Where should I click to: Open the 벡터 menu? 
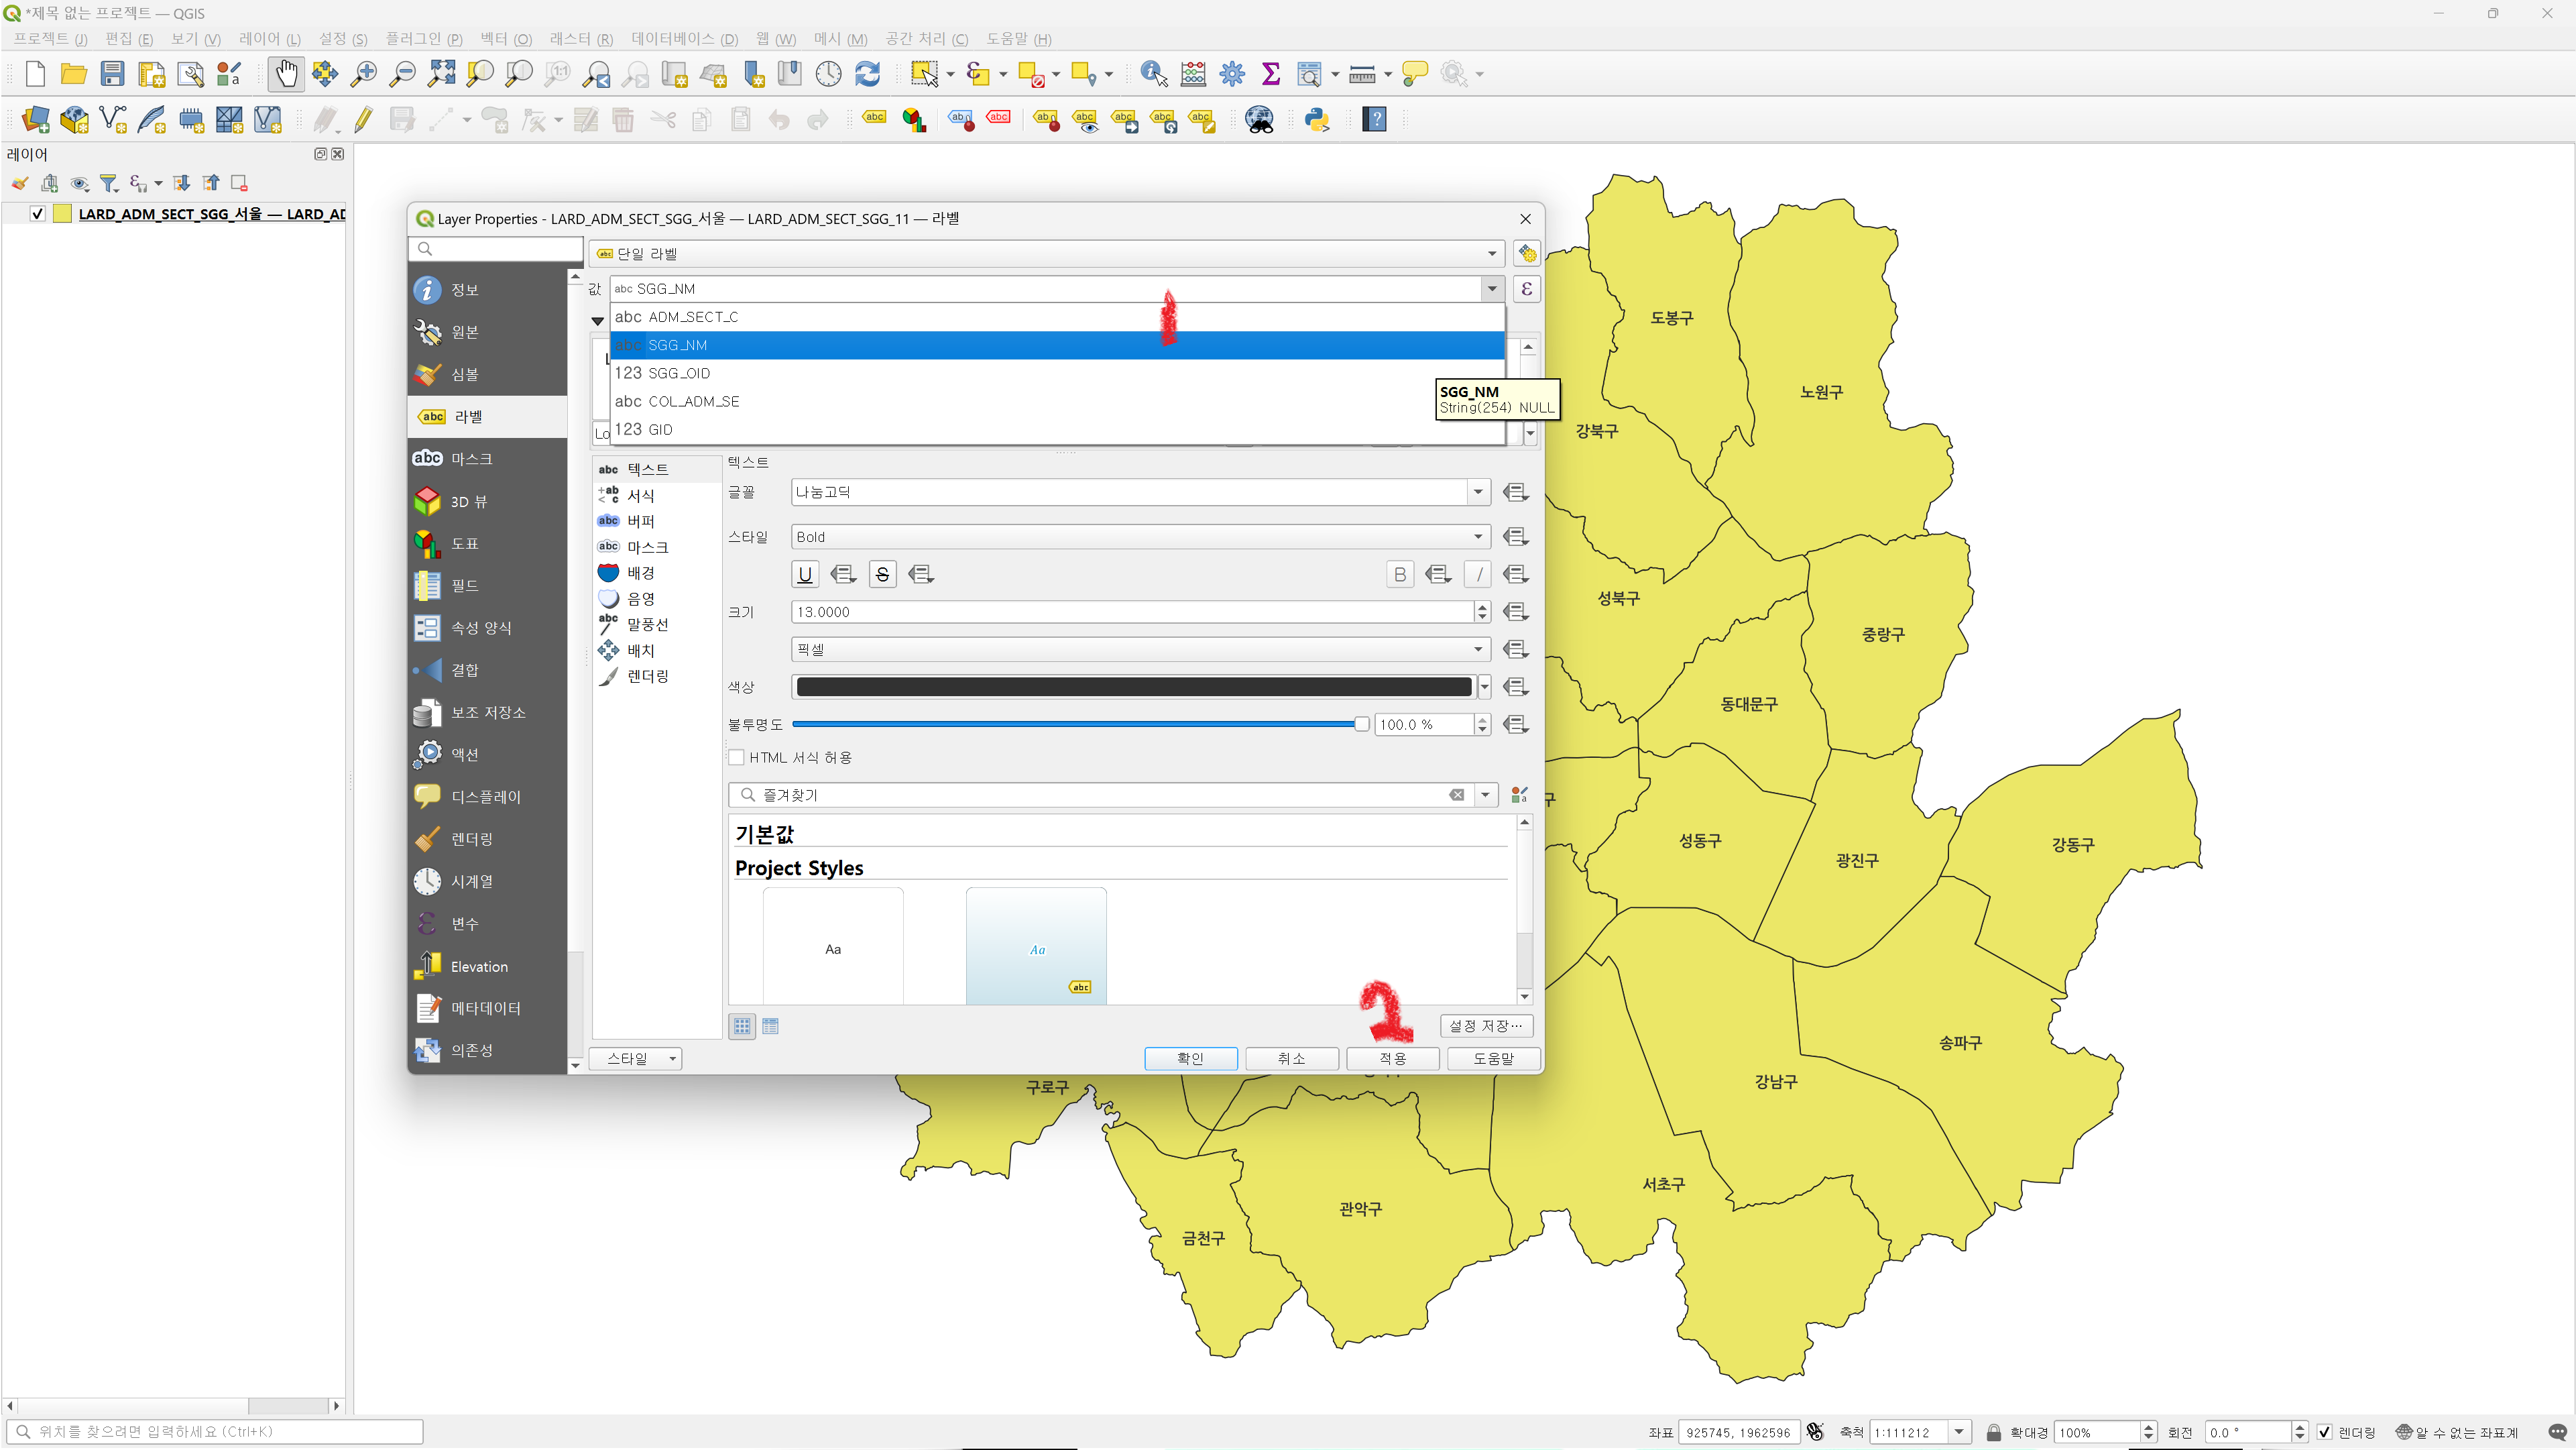[505, 39]
